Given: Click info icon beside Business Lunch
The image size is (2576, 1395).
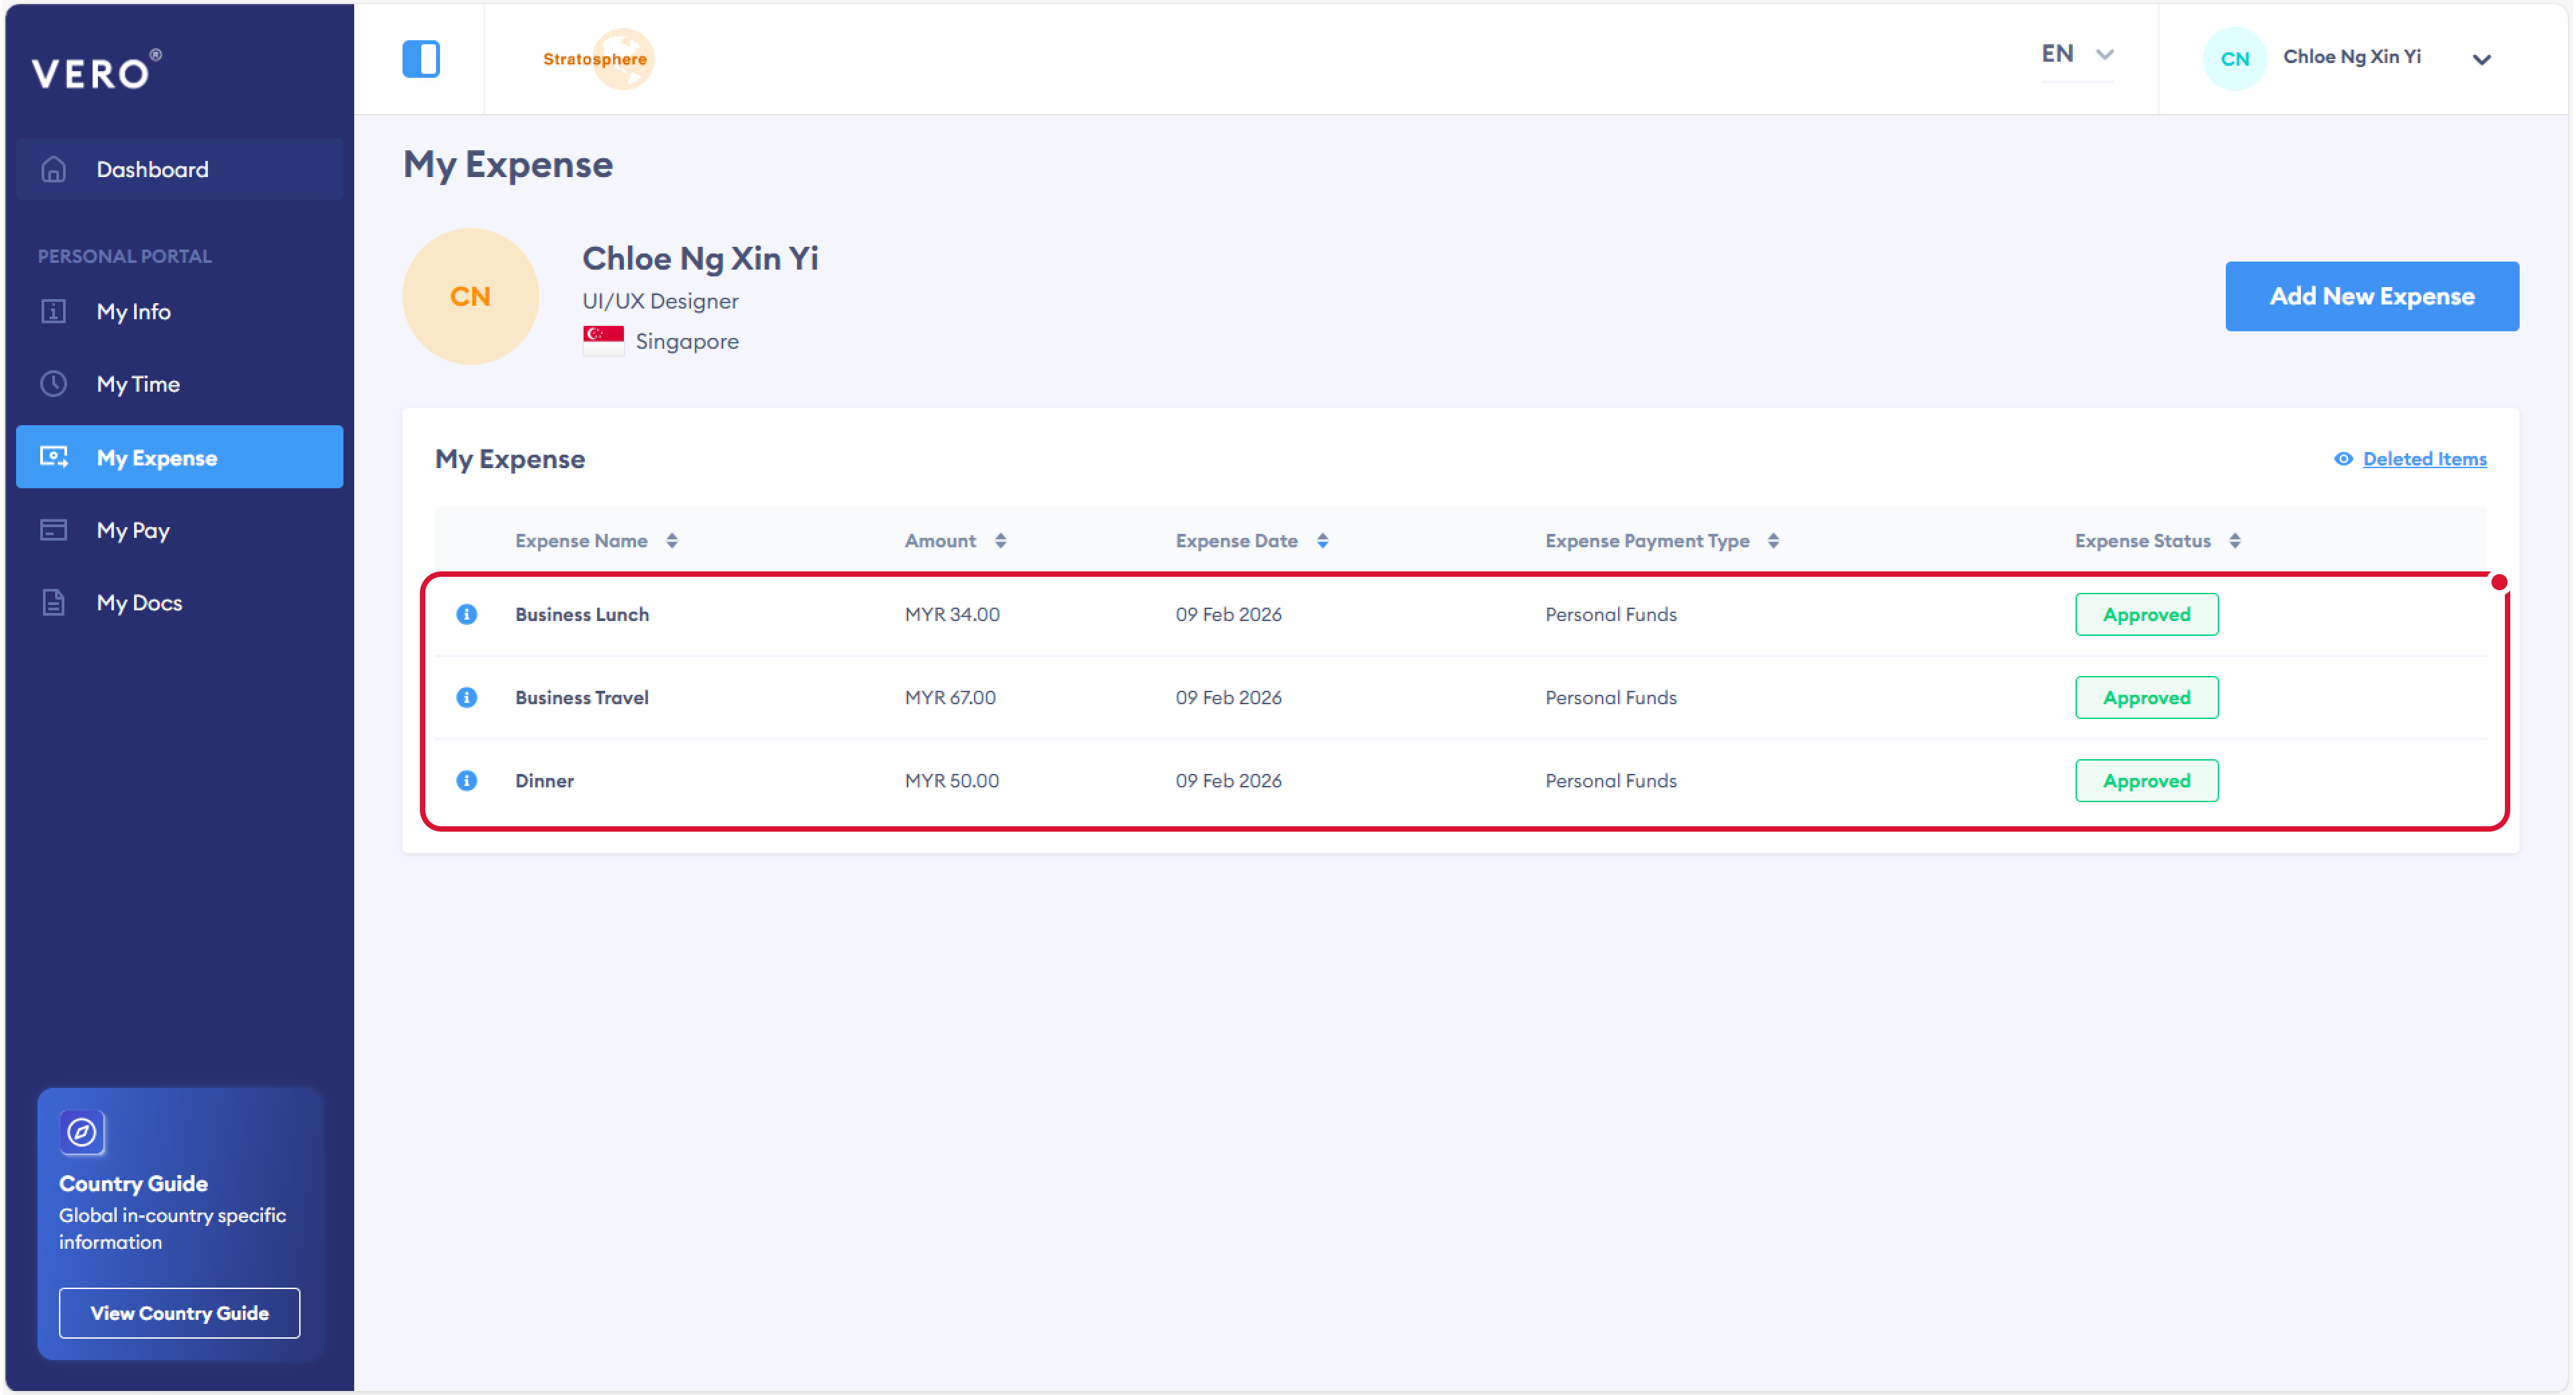Looking at the screenshot, I should (x=466, y=614).
